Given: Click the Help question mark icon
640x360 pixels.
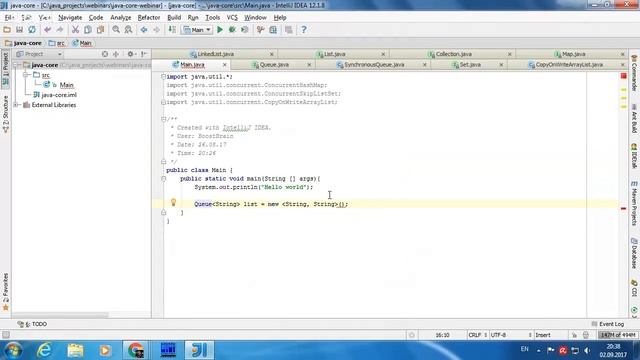Looking at the screenshot, I should (x=304, y=30).
